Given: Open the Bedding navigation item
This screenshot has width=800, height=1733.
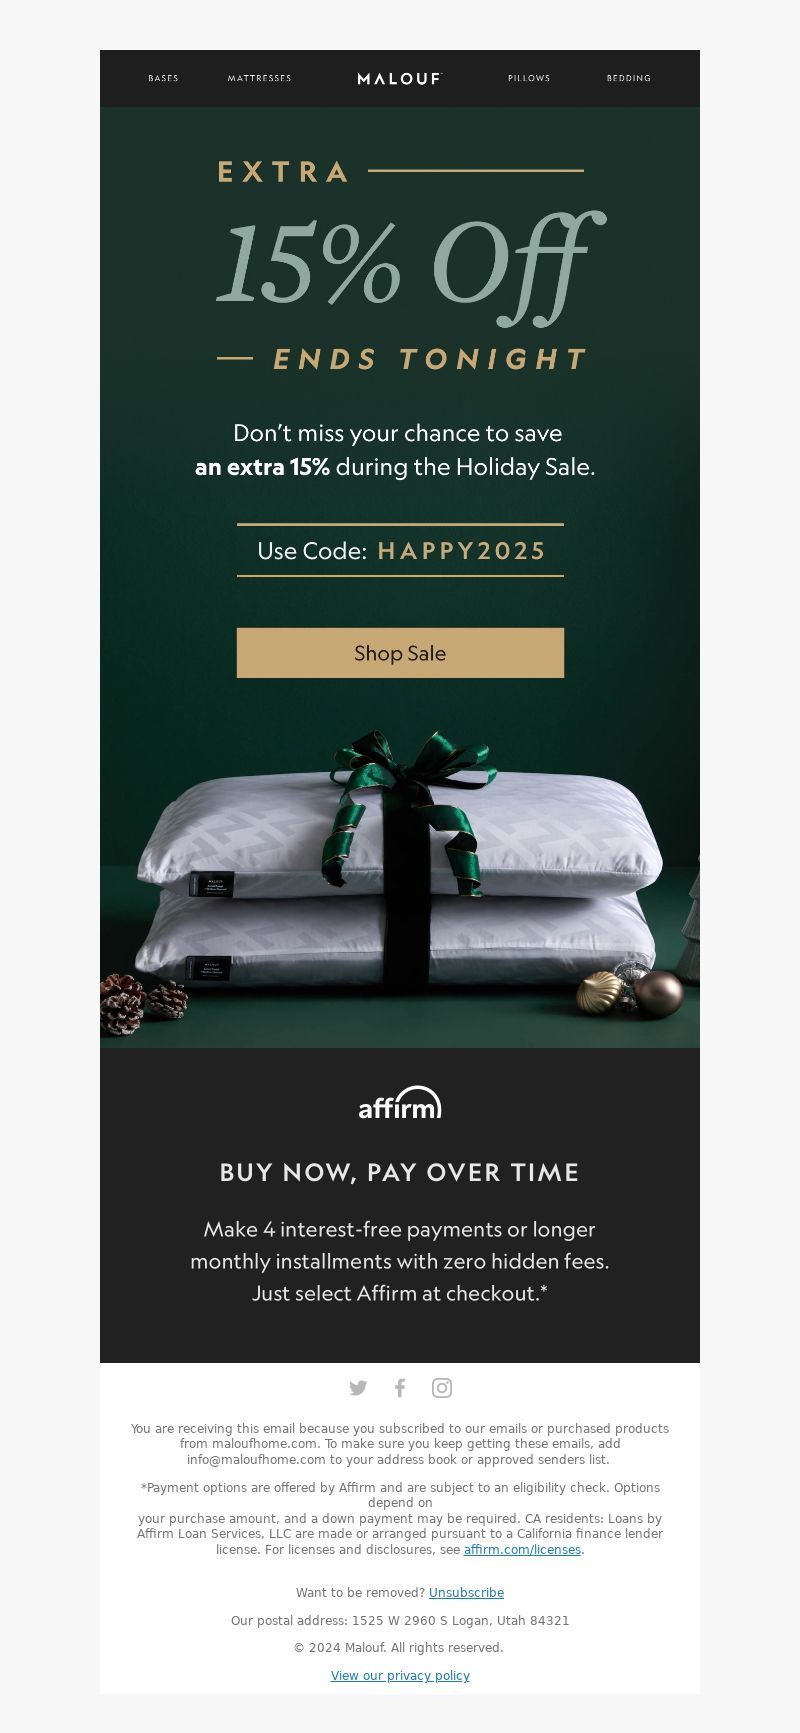Looking at the screenshot, I should (629, 78).
